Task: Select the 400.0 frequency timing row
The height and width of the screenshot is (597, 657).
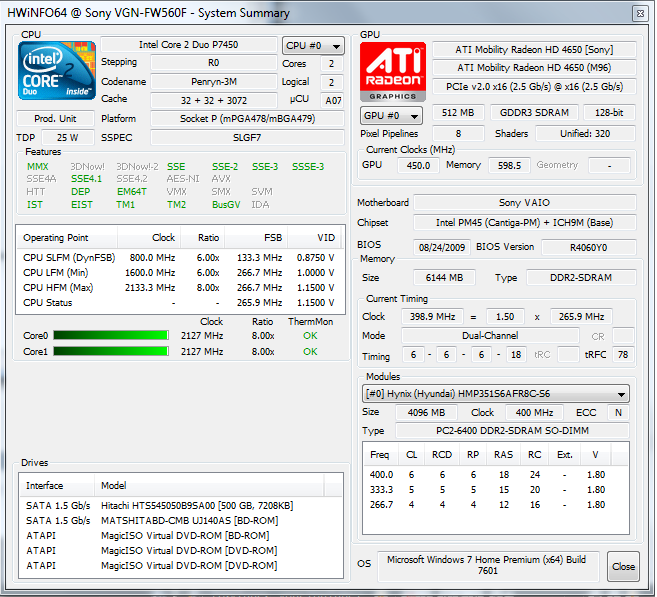Action: coord(495,475)
